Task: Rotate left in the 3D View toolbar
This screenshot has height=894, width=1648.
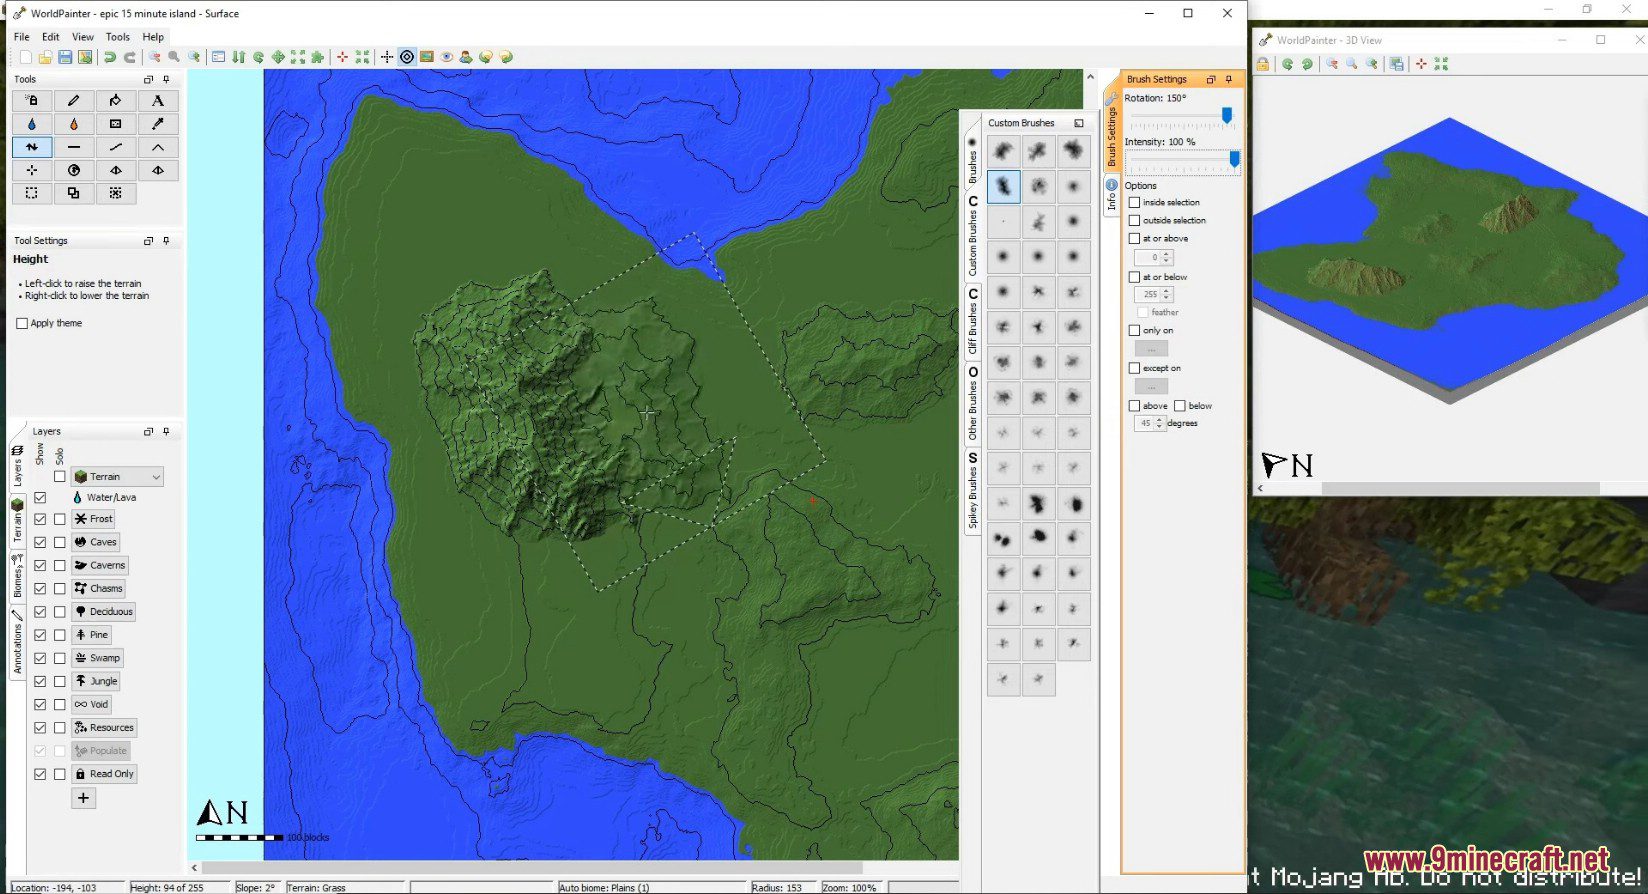Action: (1288, 64)
